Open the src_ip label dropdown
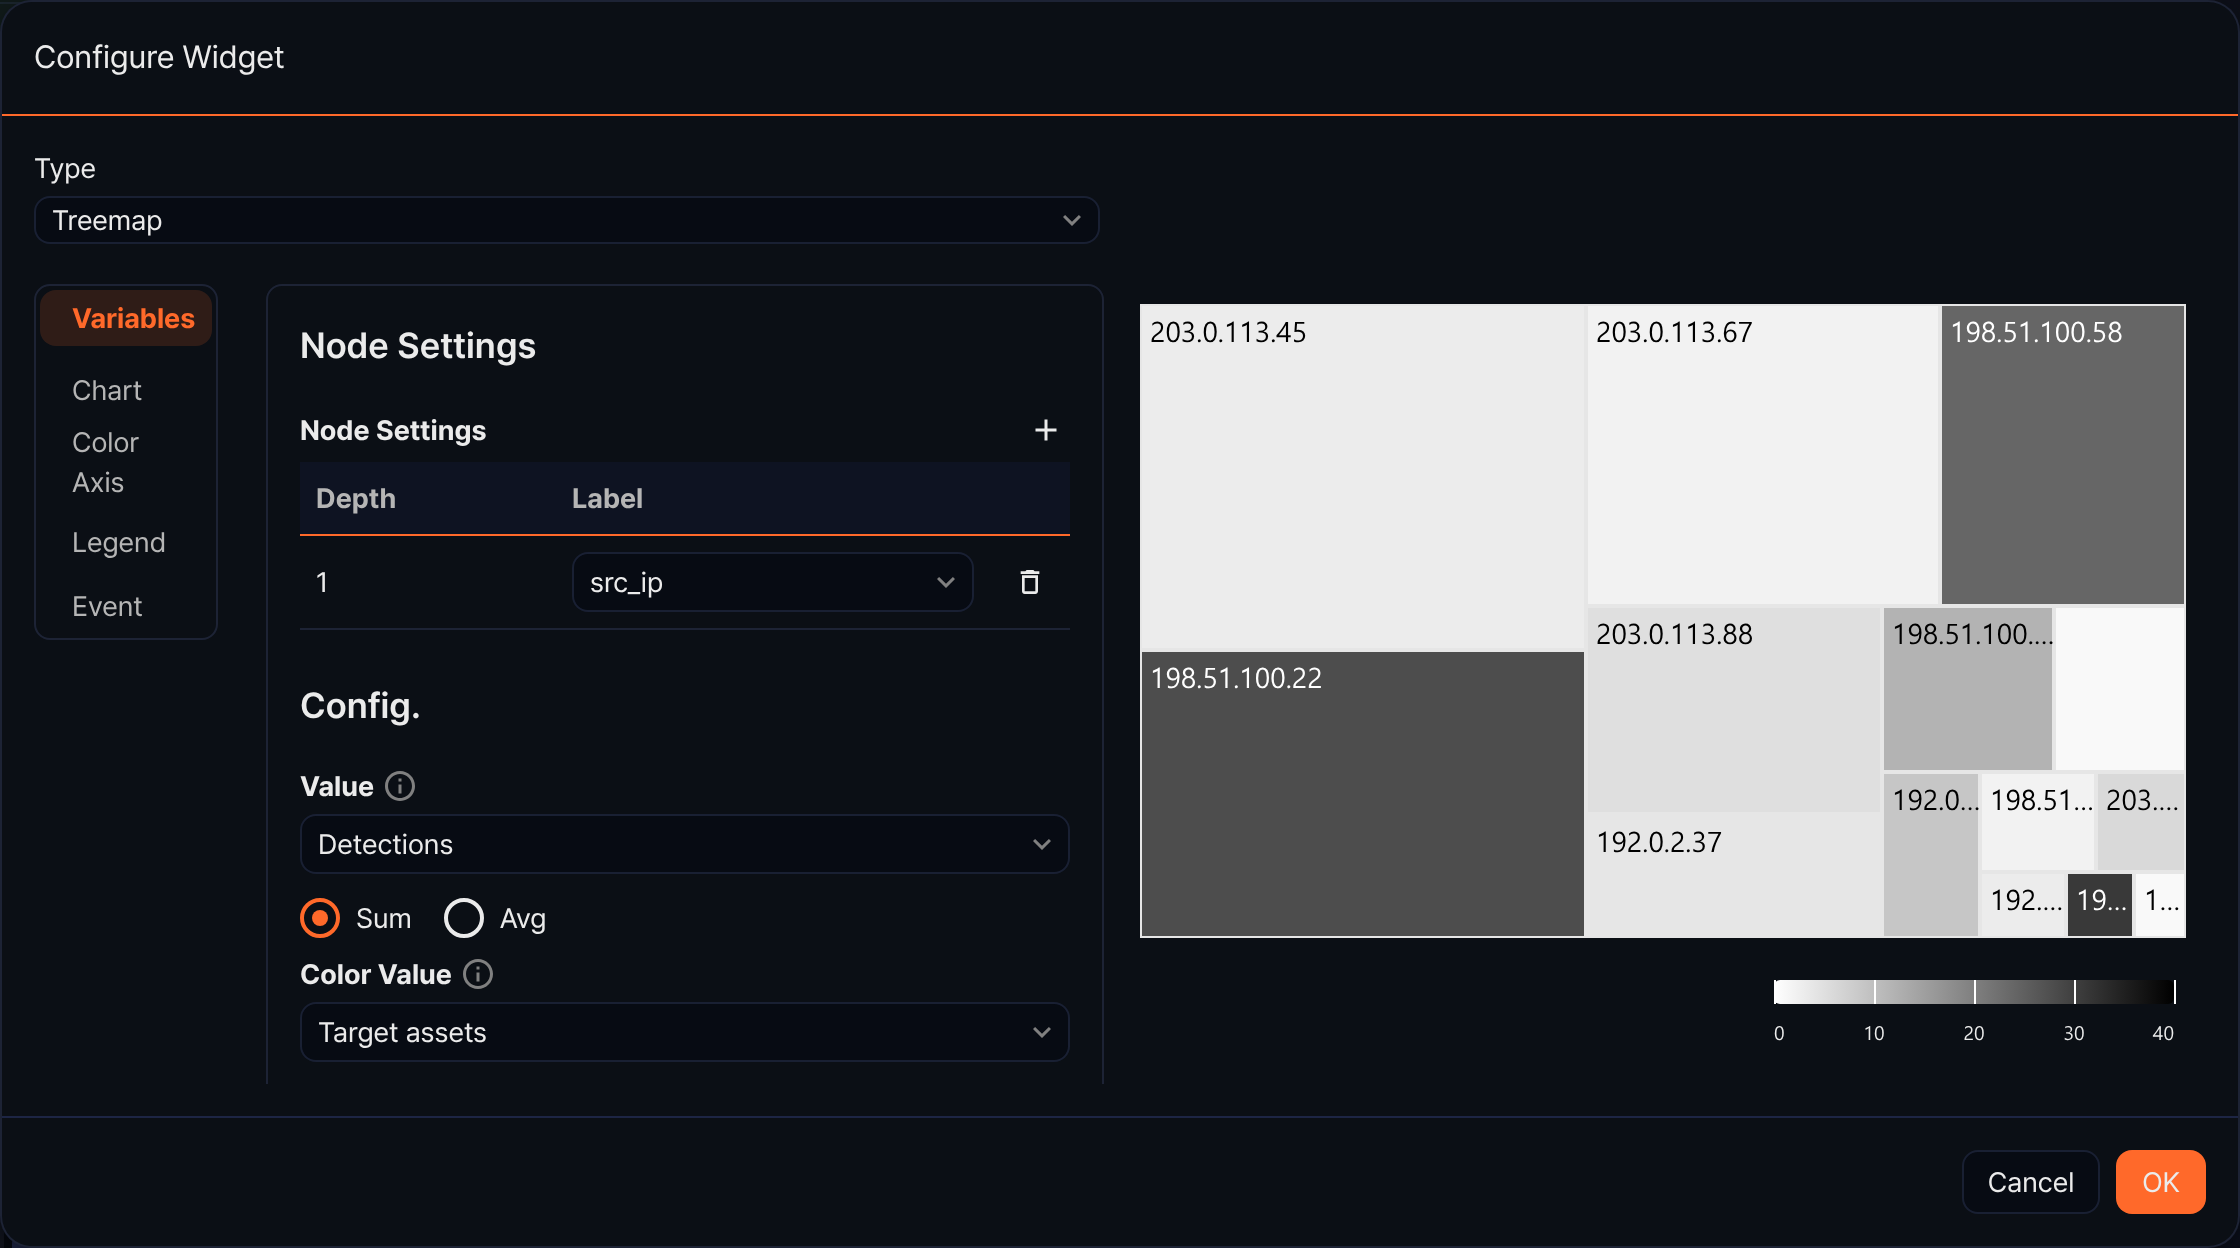 772,582
